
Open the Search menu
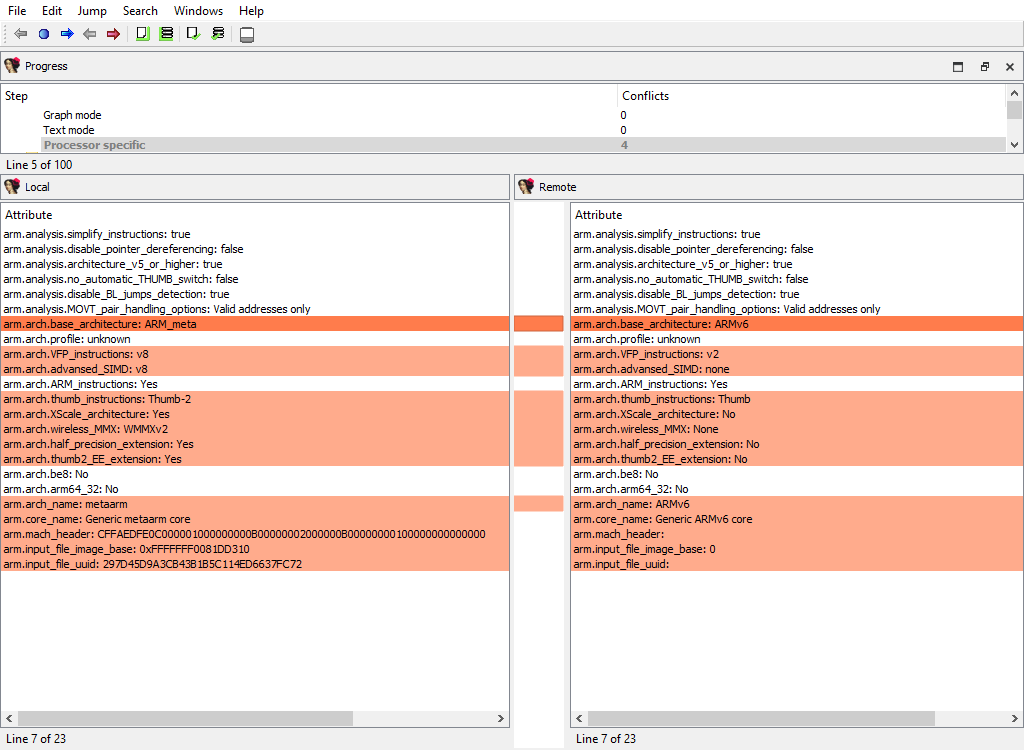[x=140, y=11]
